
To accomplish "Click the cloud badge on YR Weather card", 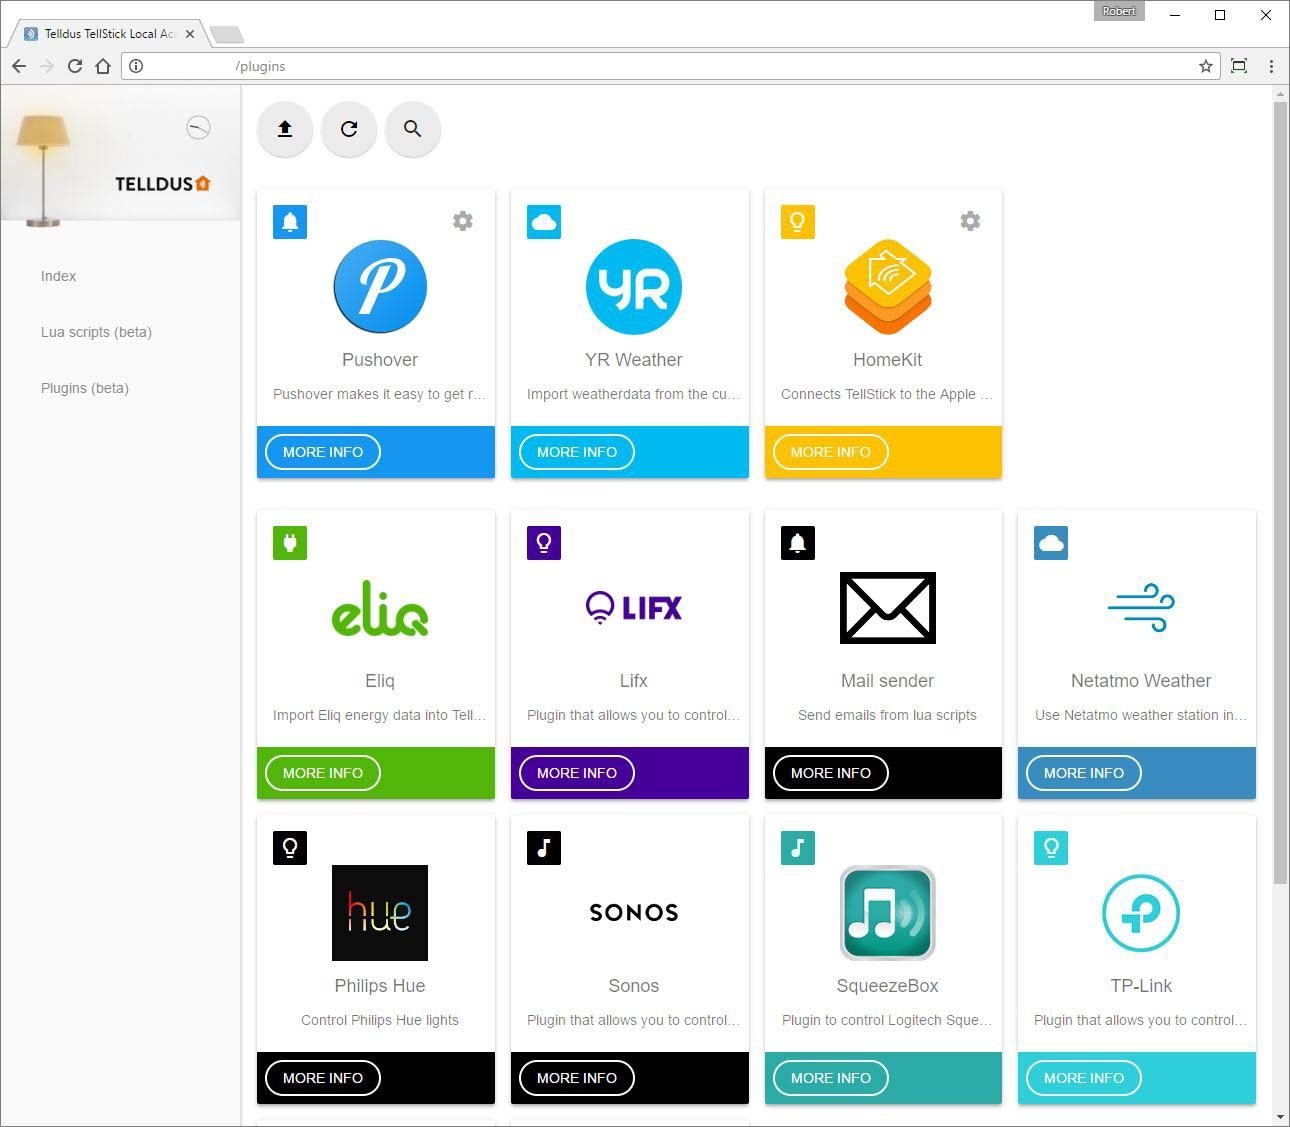I will point(544,222).
